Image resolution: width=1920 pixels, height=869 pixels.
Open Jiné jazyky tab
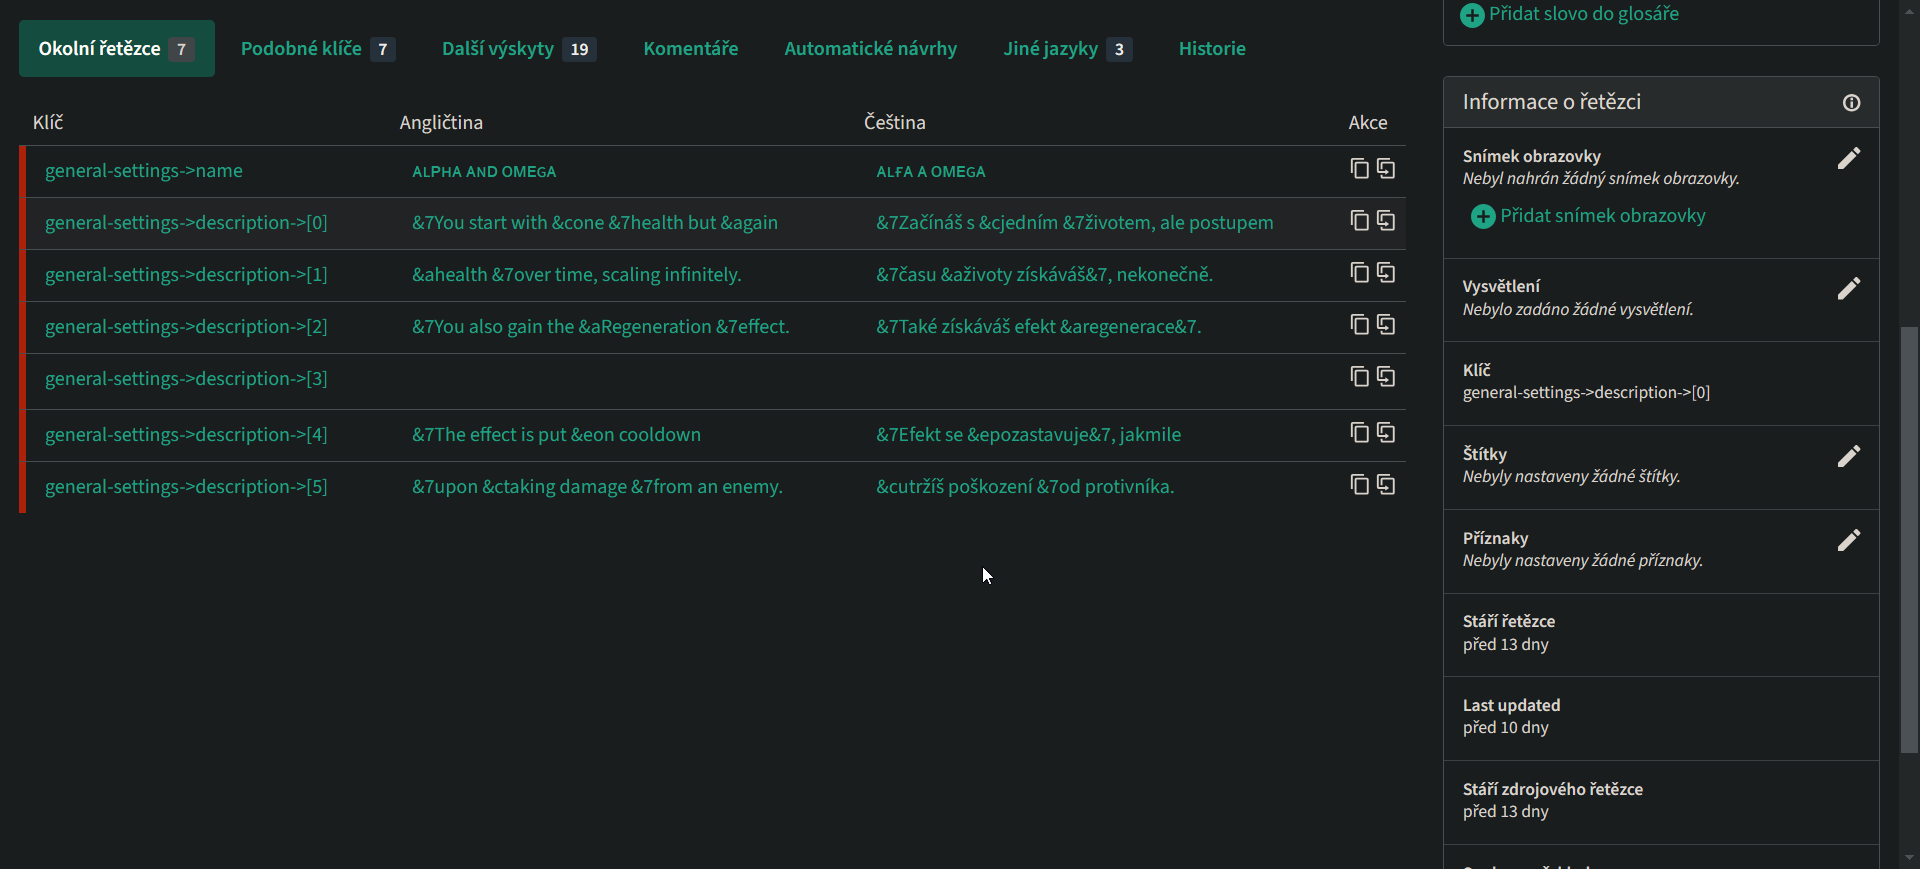[x=1068, y=48]
